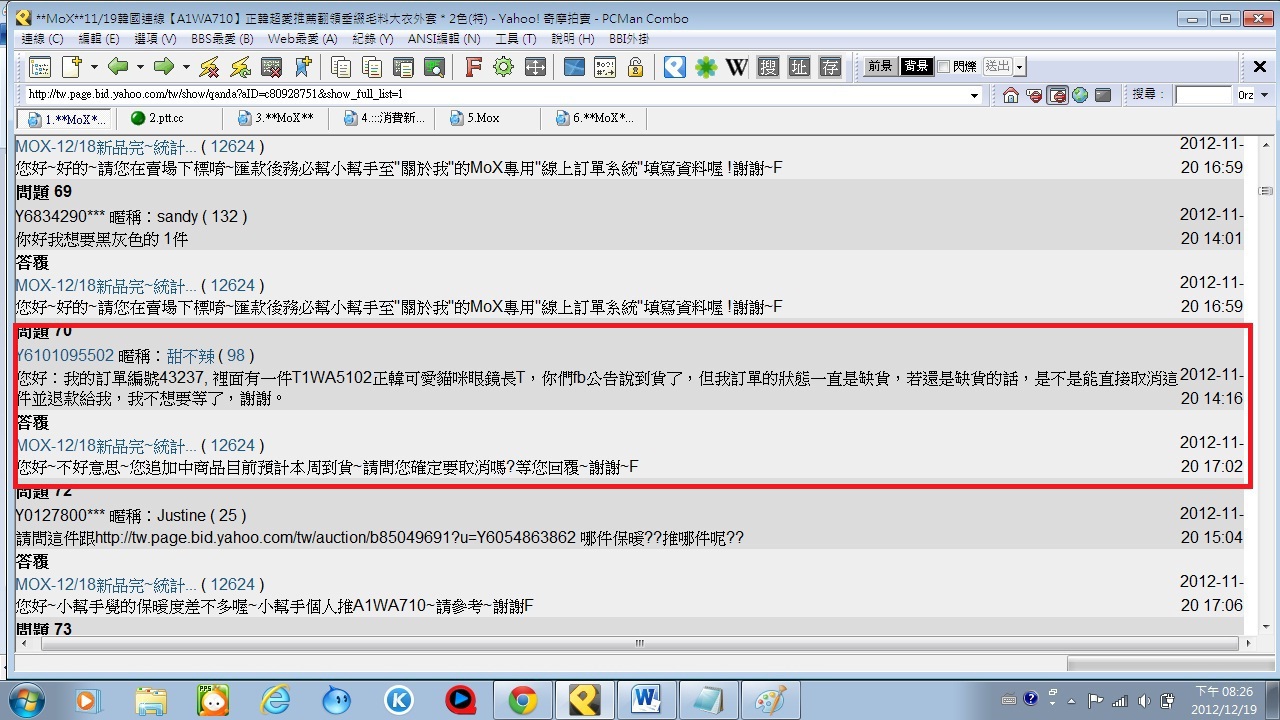Switch to the 3.**MoX** tab

(x=277, y=118)
